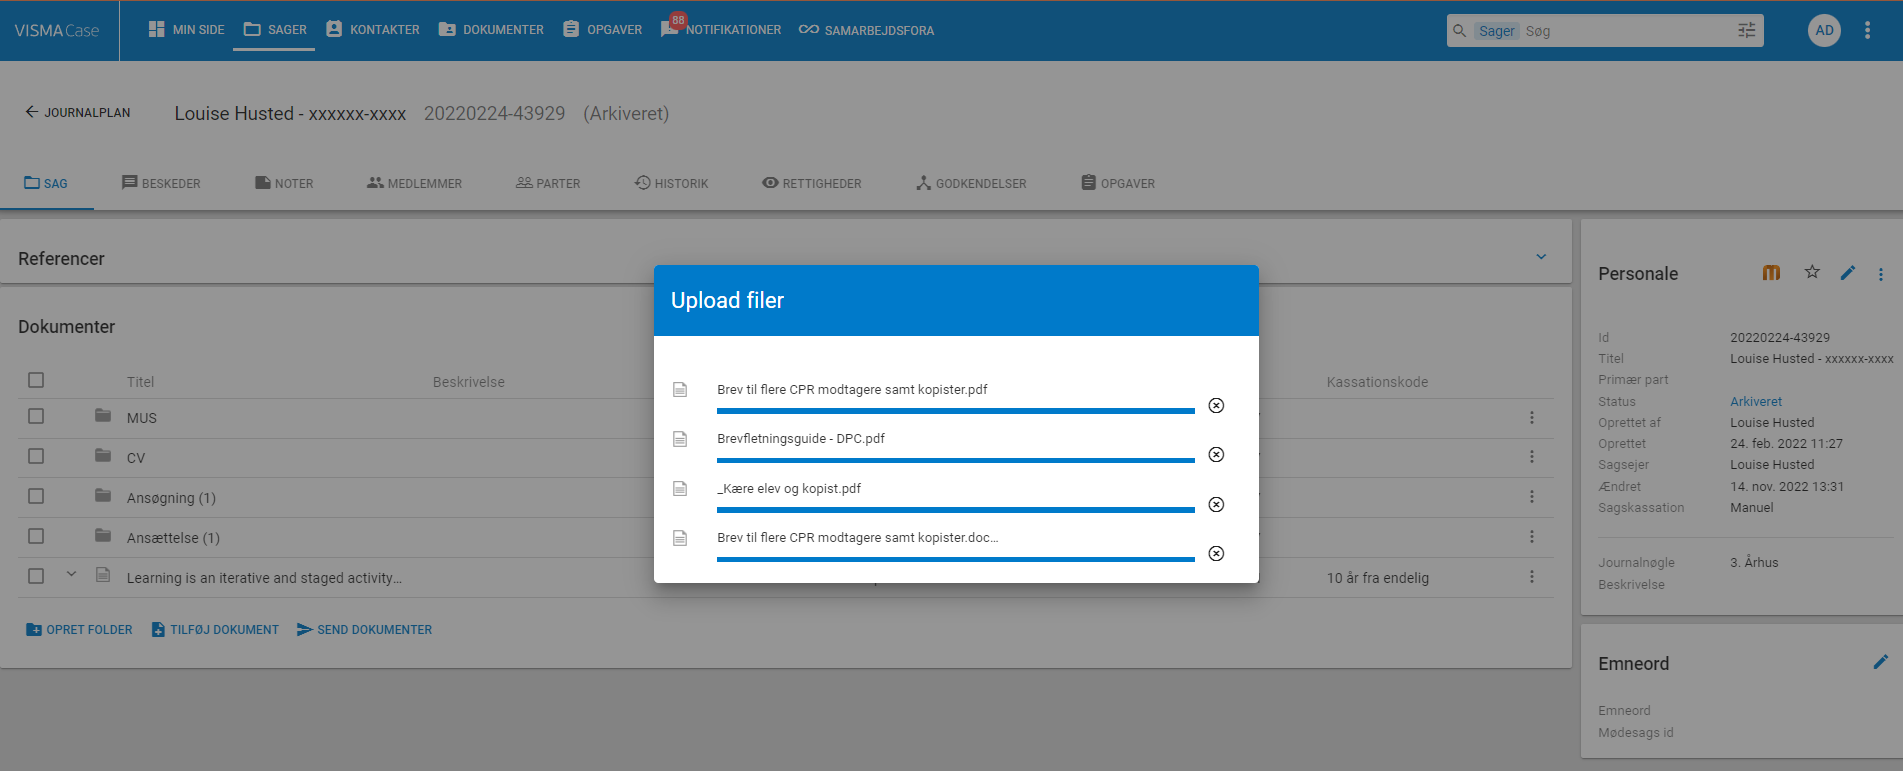The width and height of the screenshot is (1903, 771).
Task: Open Kontakter in the top navigation
Action: tap(373, 30)
